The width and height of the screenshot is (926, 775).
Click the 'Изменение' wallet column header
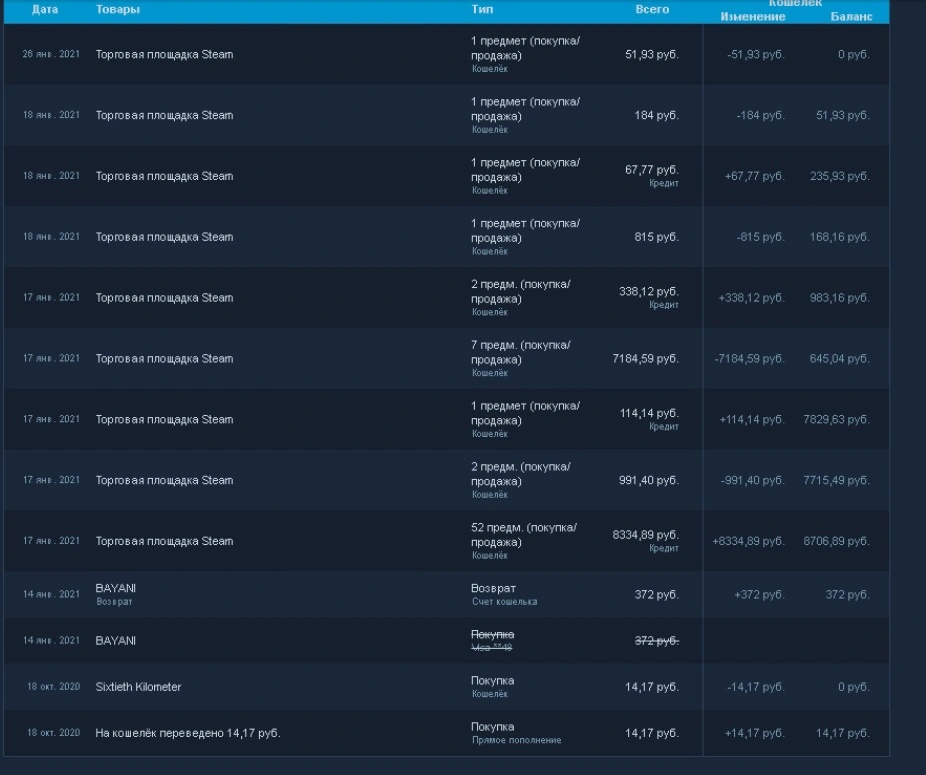point(752,17)
